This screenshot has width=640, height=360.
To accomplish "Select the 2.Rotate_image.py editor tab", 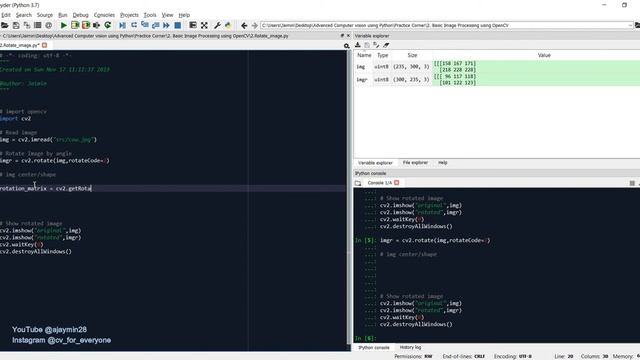I will tap(20, 45).
